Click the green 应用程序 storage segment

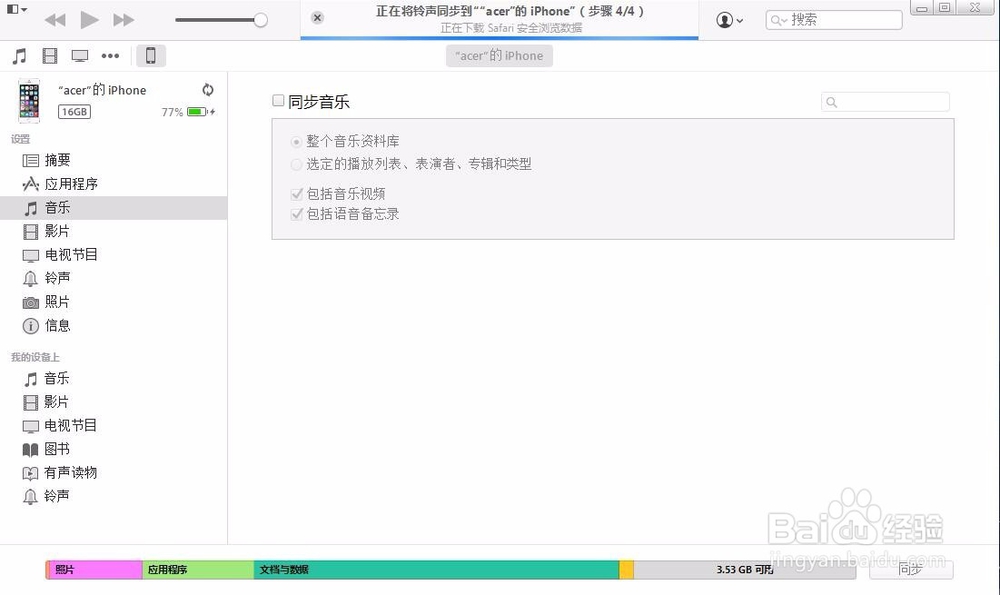tap(198, 569)
